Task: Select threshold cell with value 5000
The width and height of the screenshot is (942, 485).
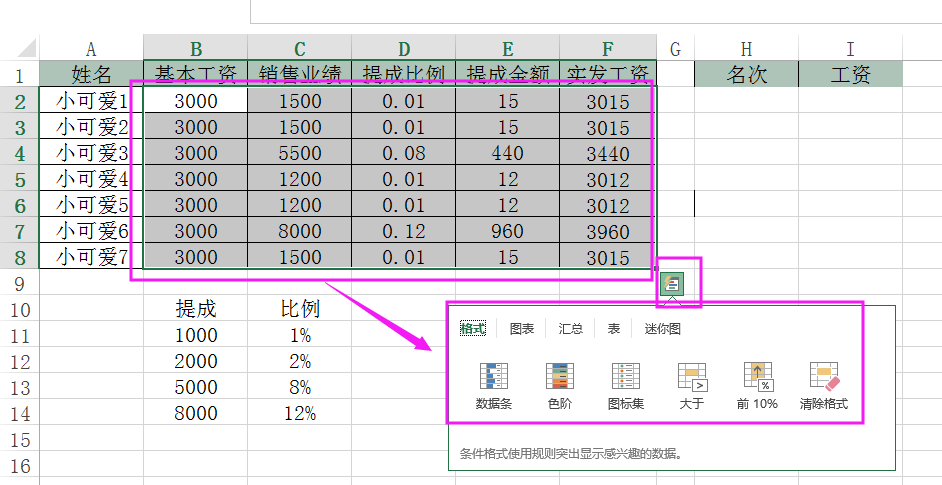Action: 195,387
